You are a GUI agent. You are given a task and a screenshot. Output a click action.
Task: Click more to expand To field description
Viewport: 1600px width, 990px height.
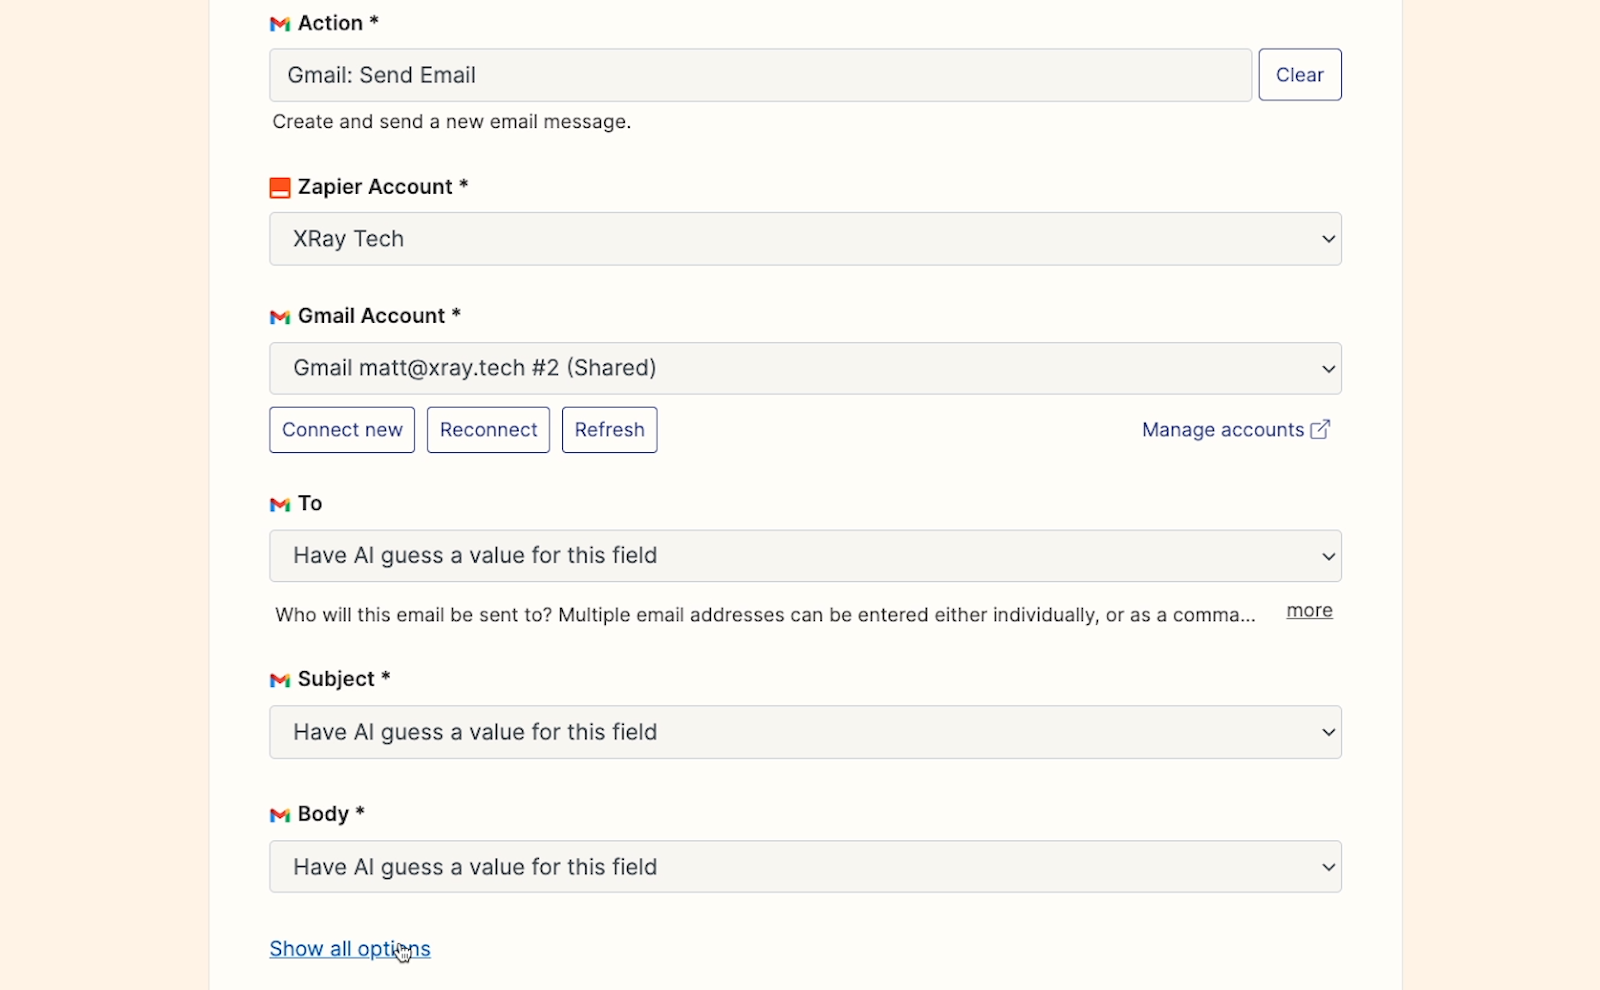pos(1309,611)
